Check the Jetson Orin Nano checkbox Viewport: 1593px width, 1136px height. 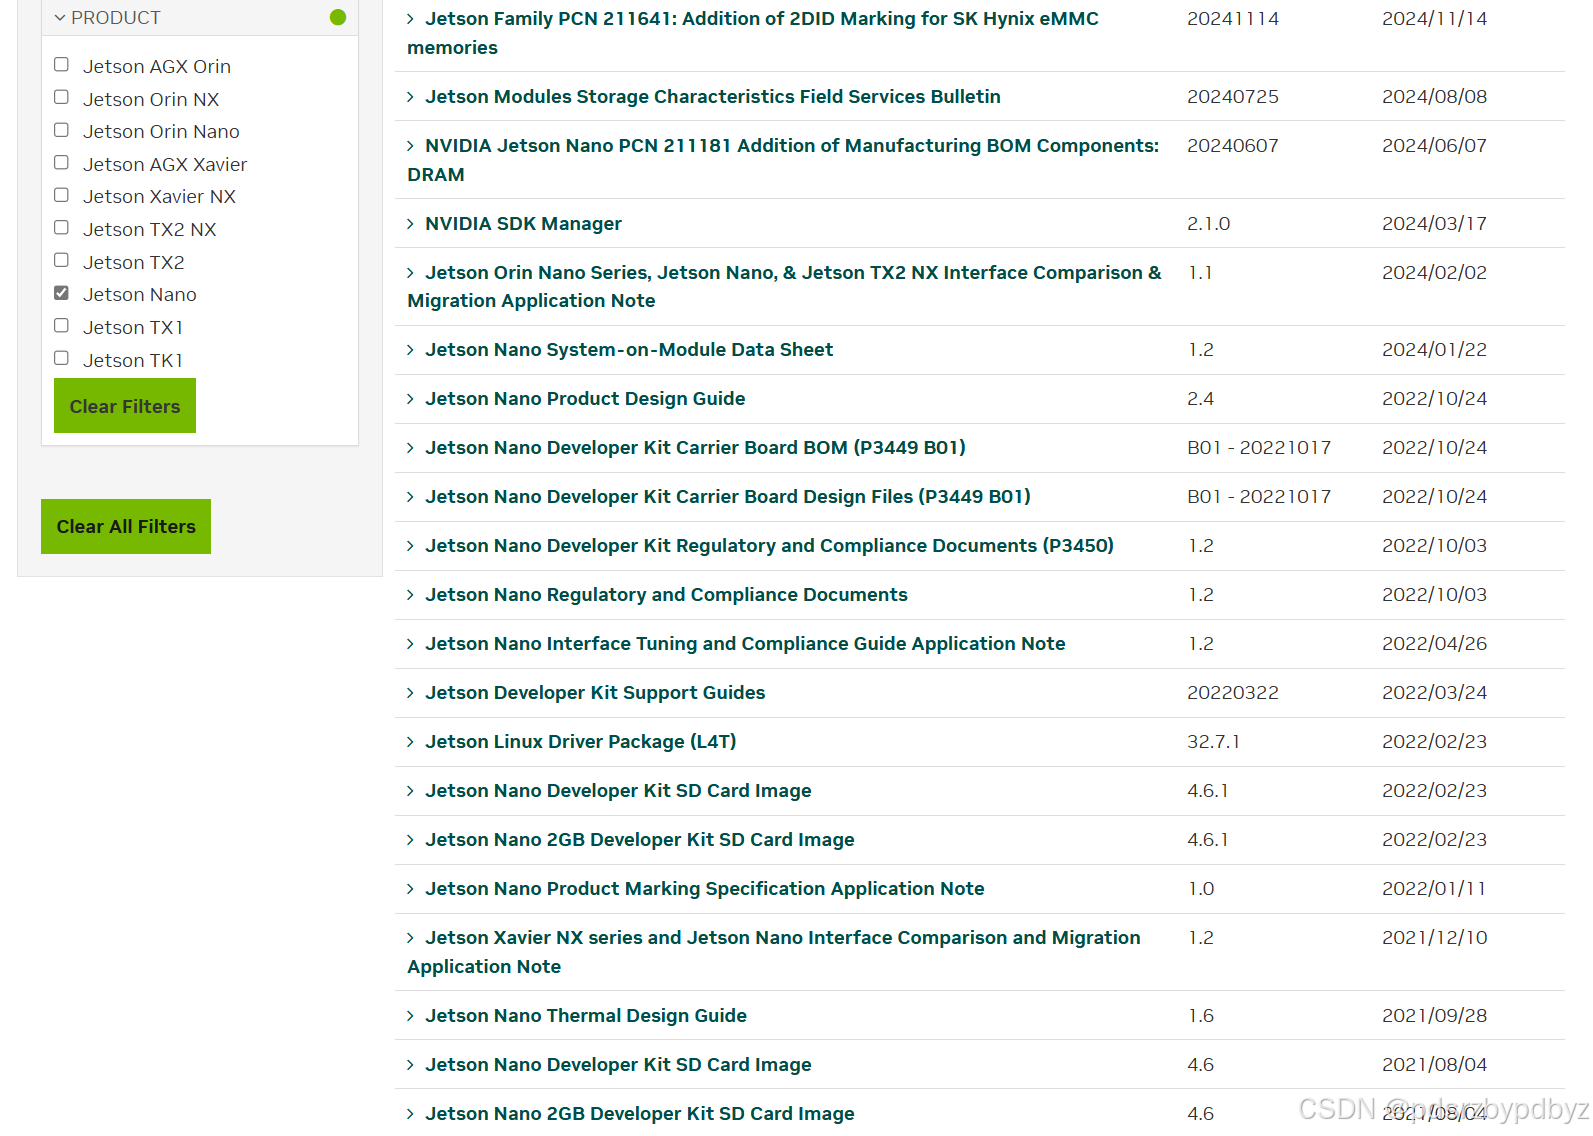[x=61, y=130]
